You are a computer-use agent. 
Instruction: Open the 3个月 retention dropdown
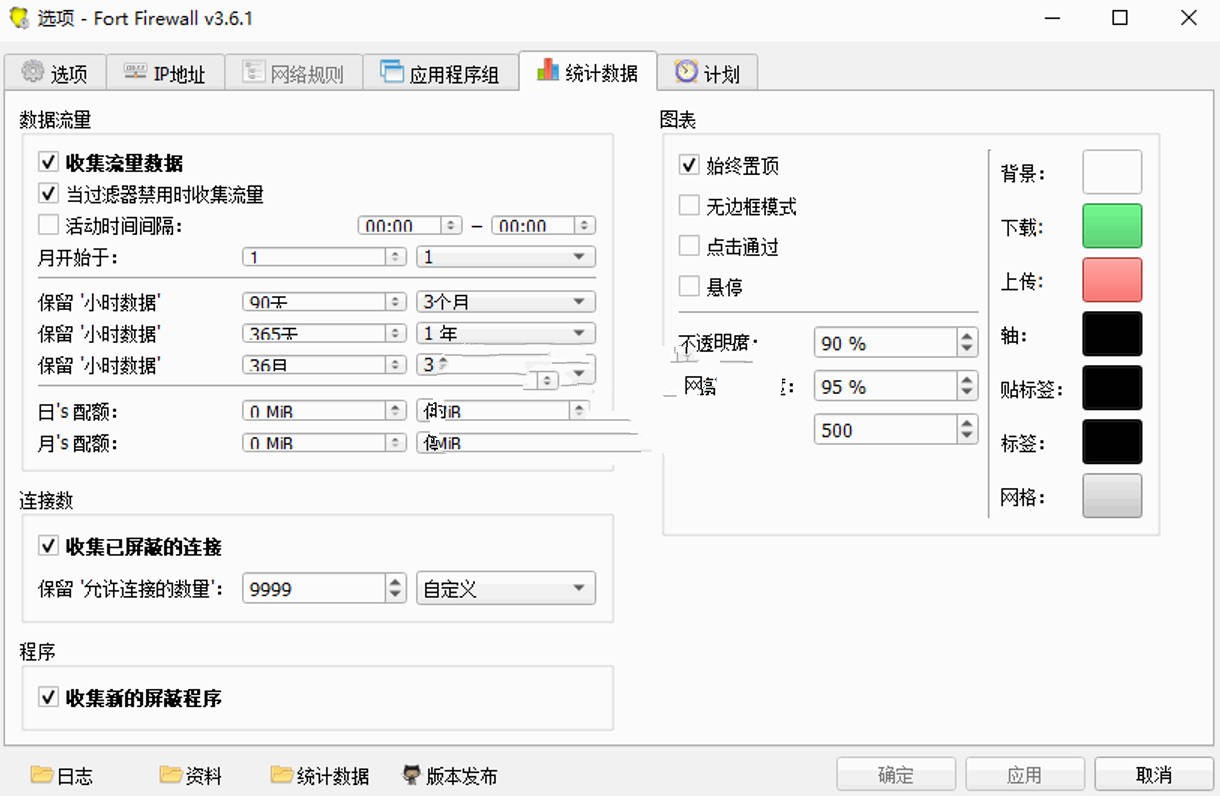click(506, 301)
